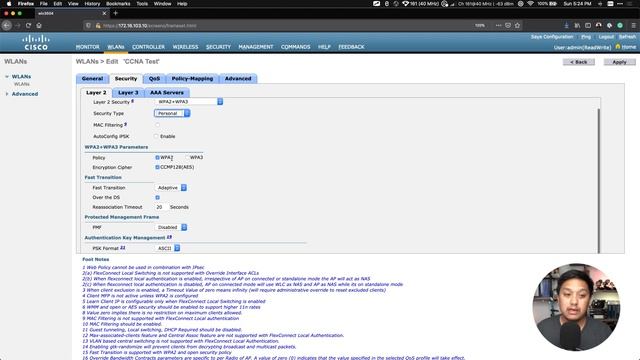Enable the WPA3 policy checkbox
Image resolution: width=640 pixels, height=360 pixels.
pyautogui.click(x=187, y=157)
